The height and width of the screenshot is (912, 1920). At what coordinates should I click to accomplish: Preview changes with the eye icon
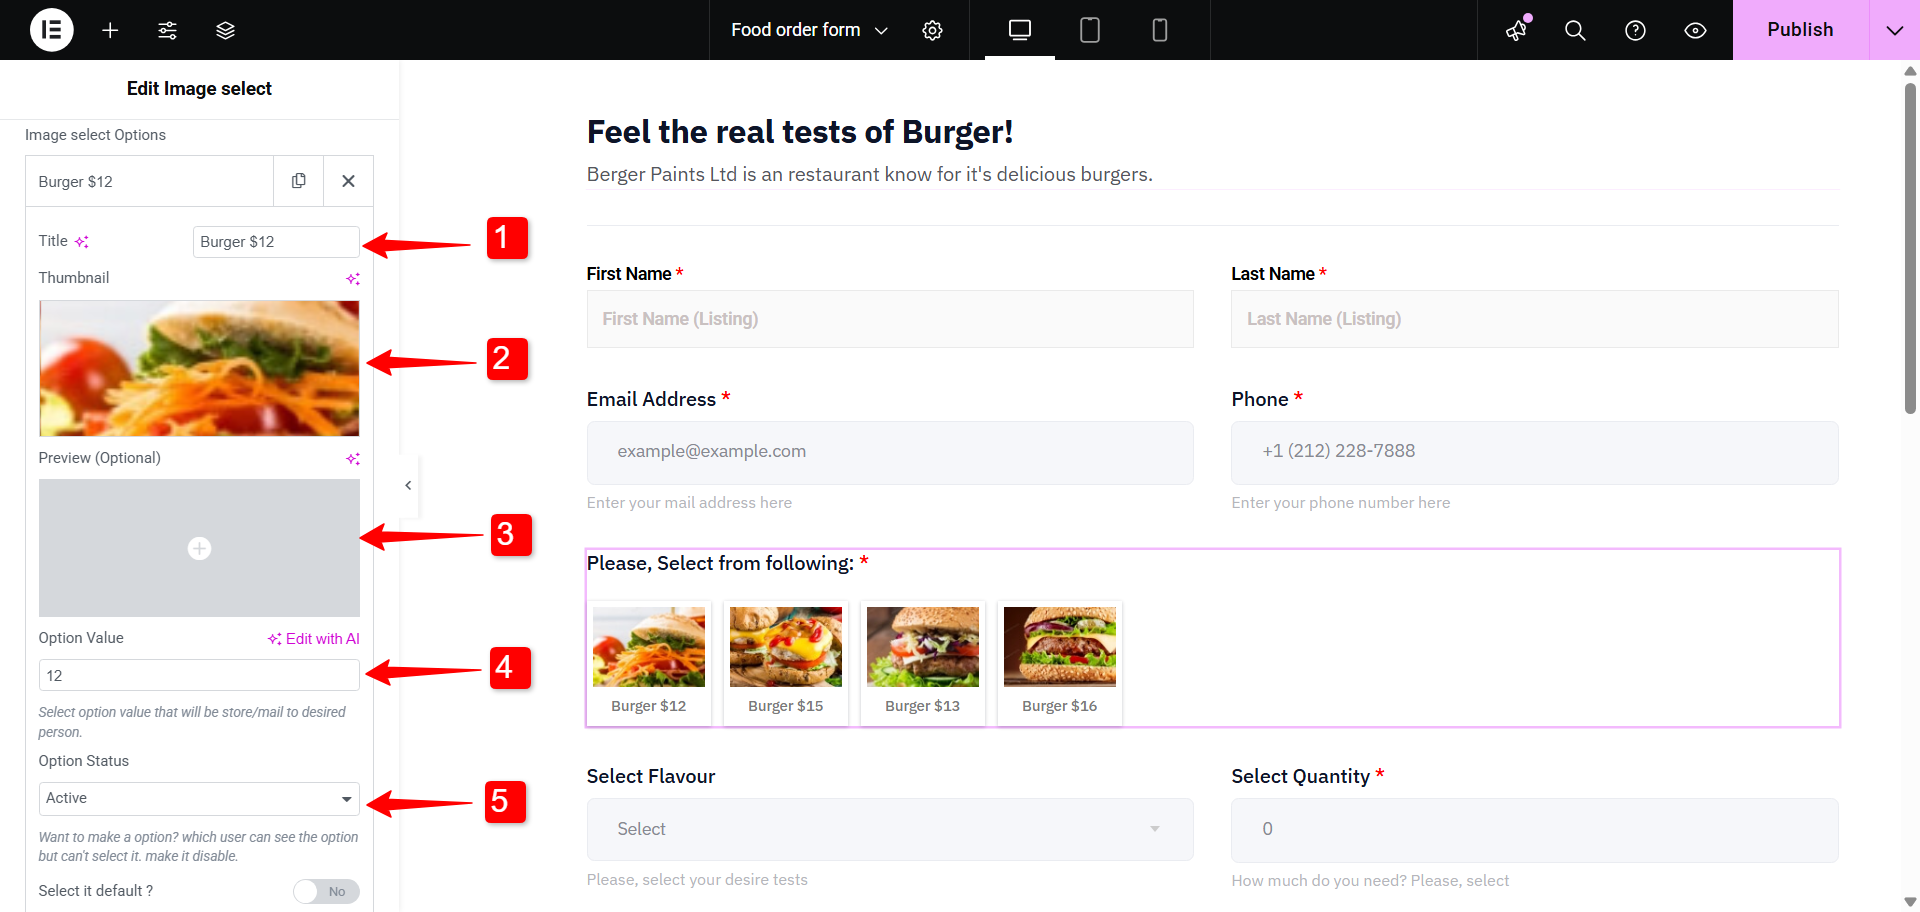1695,30
